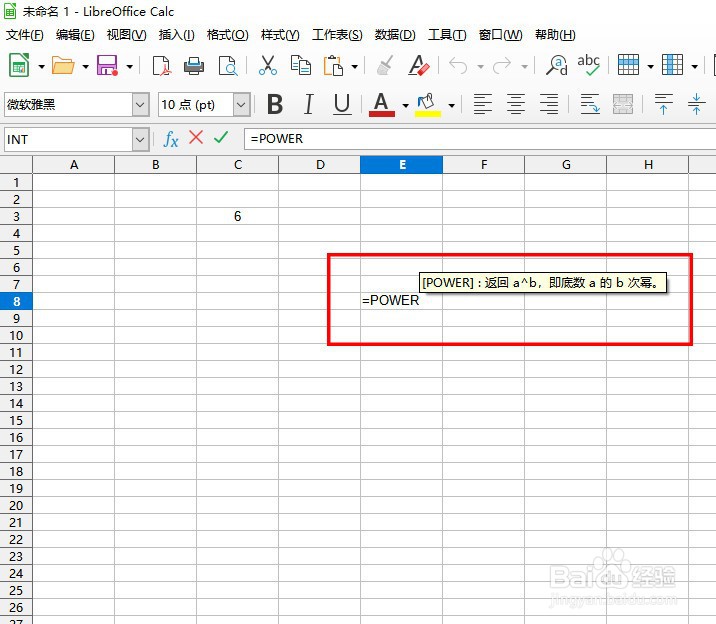
Task: Click the Copy icon
Action: 300,65
